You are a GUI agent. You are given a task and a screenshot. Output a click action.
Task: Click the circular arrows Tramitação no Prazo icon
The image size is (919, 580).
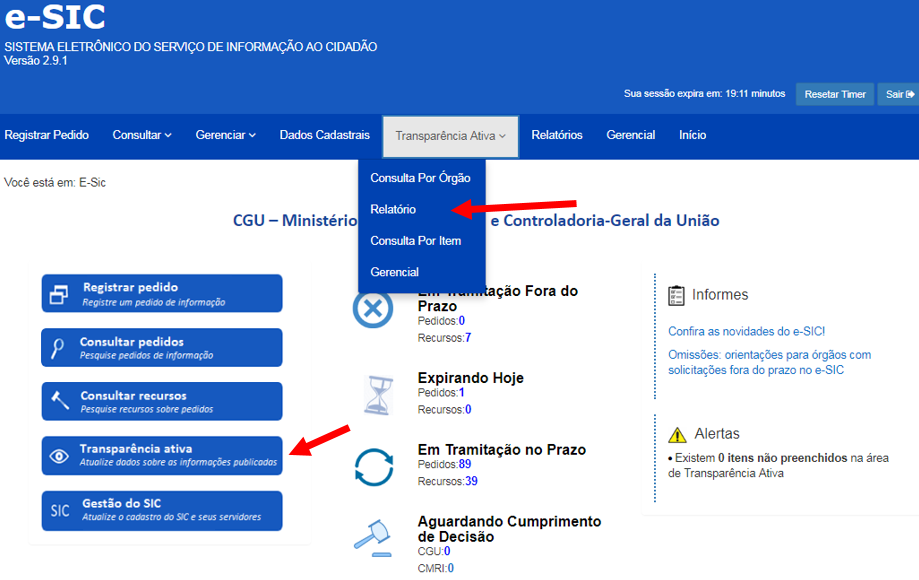pyautogui.click(x=373, y=468)
